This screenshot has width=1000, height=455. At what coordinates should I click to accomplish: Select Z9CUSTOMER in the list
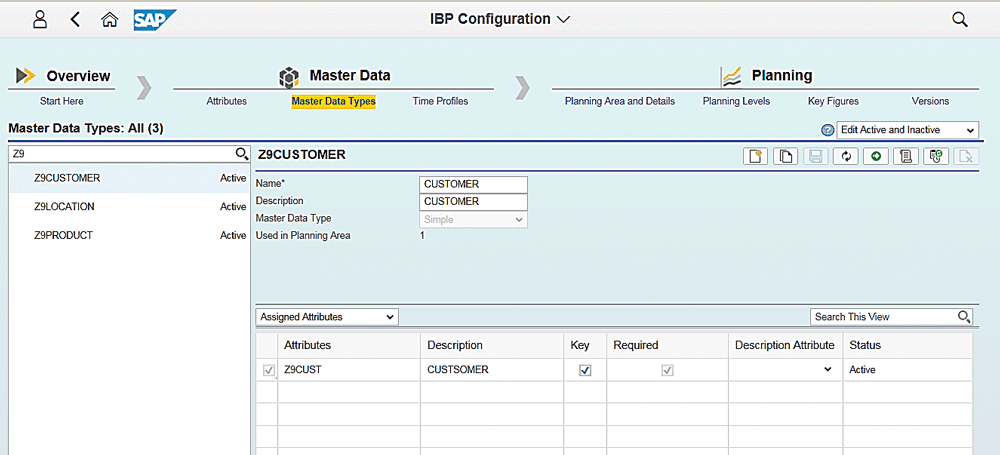click(x=129, y=178)
